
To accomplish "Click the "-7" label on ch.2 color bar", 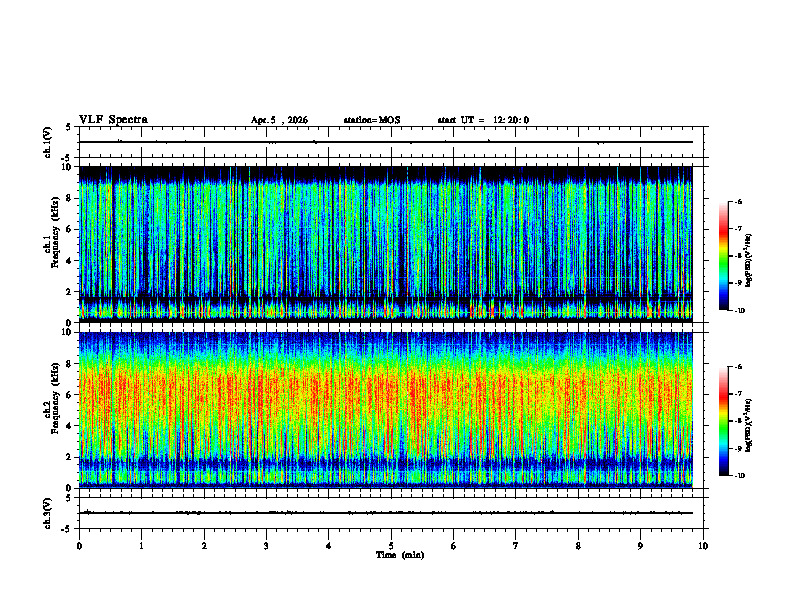I will 738,394.
